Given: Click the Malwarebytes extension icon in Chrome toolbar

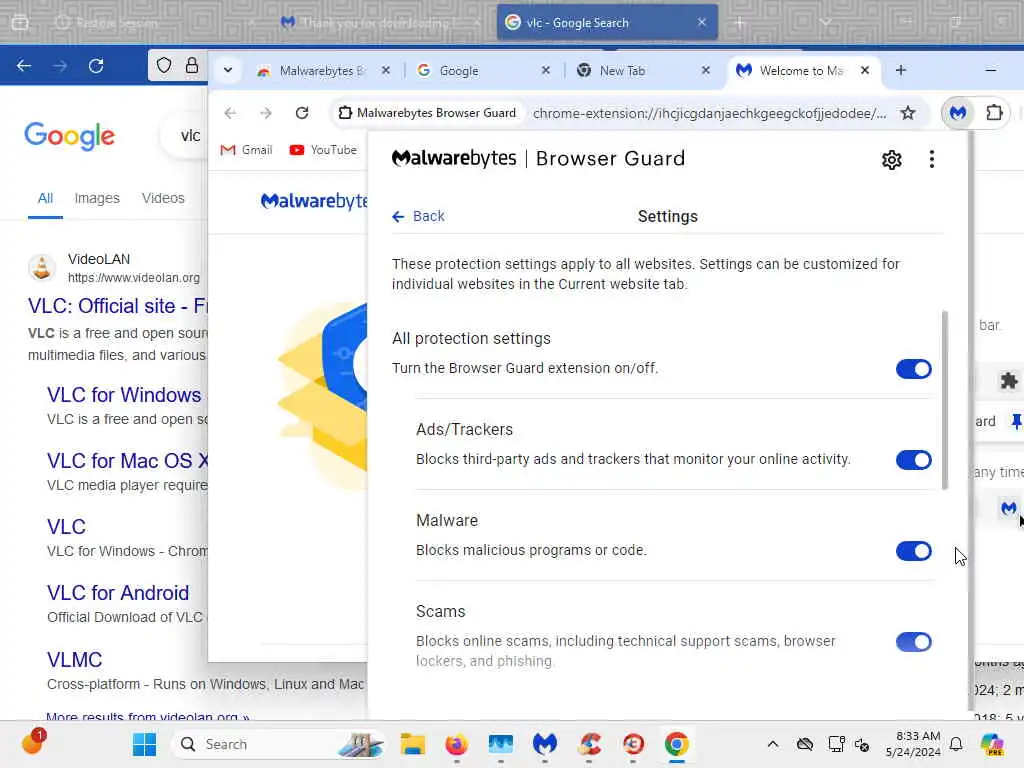Looking at the screenshot, I should pos(957,113).
